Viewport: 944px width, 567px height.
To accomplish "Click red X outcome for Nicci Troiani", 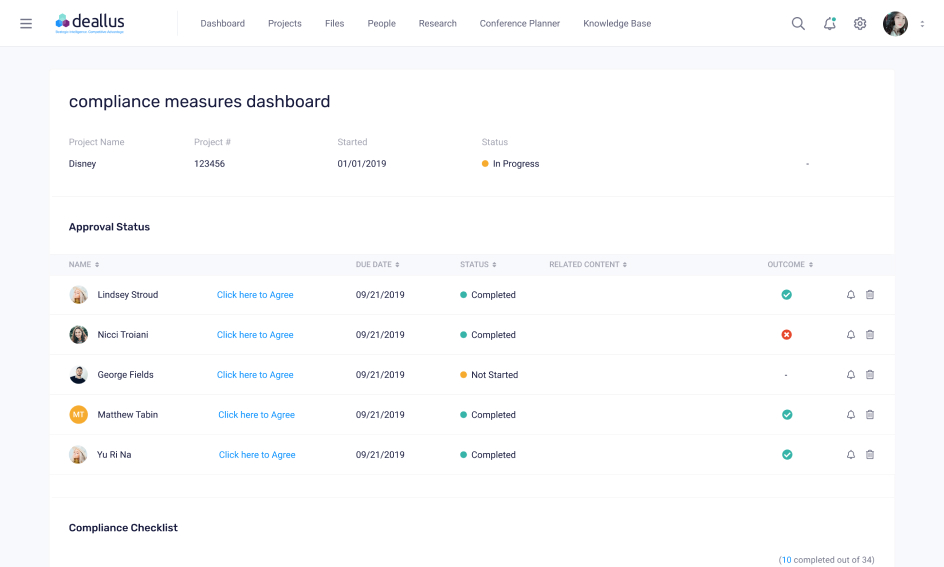I will tap(787, 335).
